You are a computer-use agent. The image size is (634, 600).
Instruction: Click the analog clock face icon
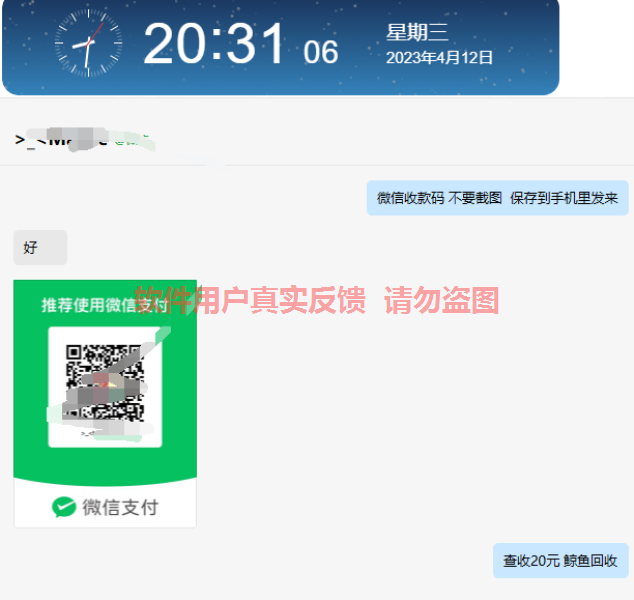point(88,43)
